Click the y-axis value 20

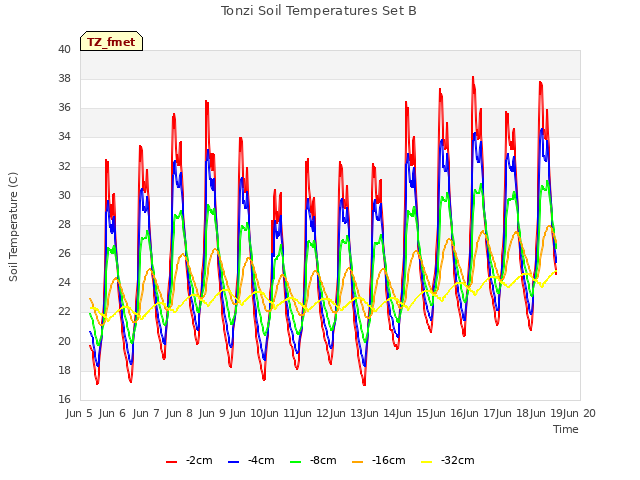pos(64,342)
